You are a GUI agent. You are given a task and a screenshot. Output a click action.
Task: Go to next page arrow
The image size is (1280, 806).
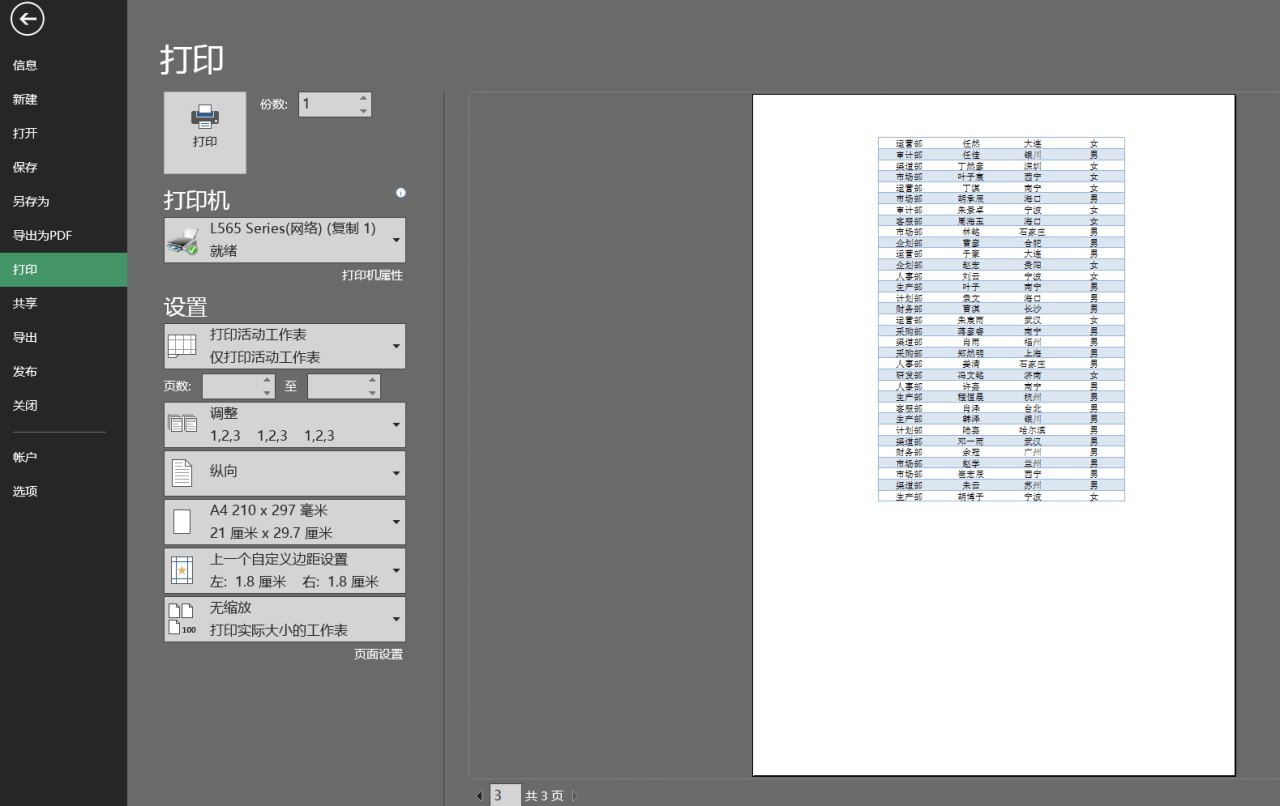575,796
